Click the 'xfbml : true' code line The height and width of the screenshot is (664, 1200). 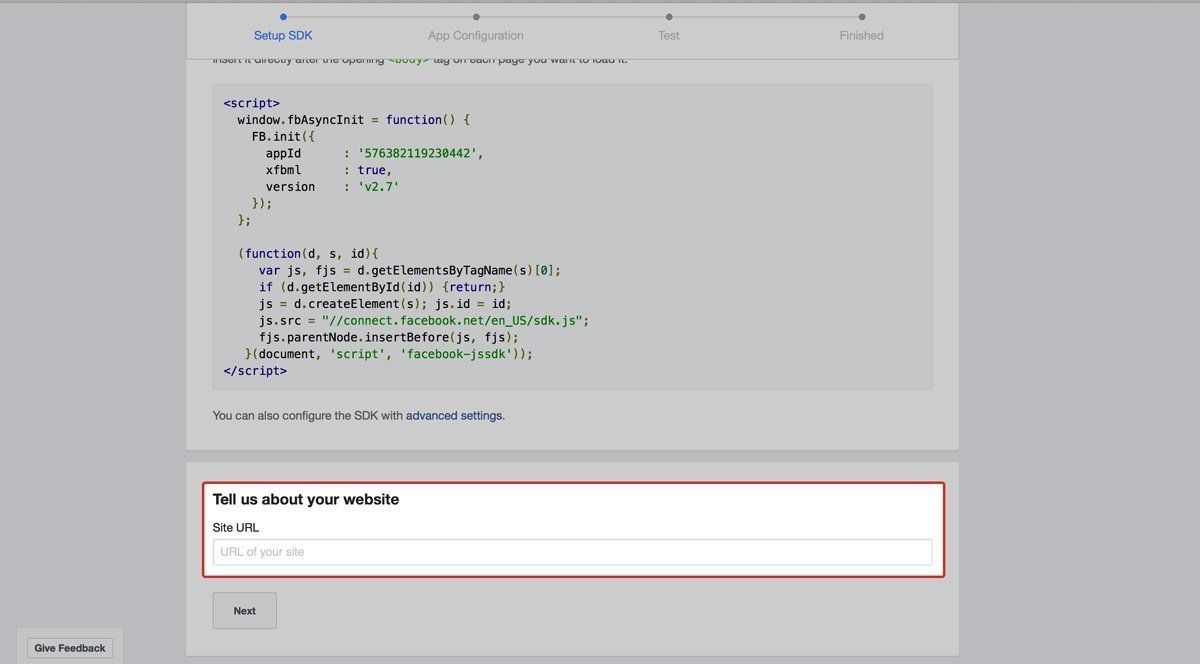click(x=329, y=170)
